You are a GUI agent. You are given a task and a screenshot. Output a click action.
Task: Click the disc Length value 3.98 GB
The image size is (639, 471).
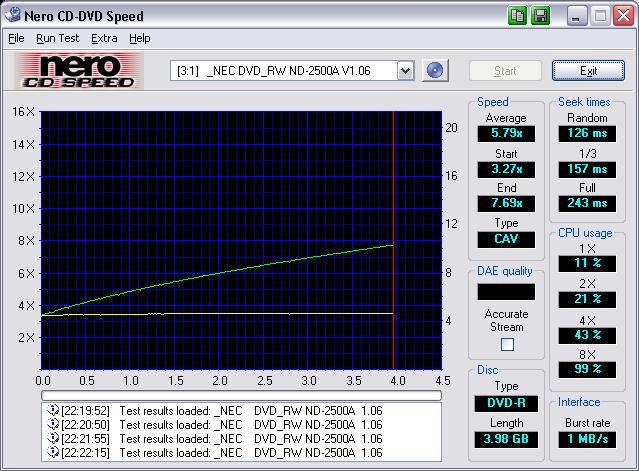pos(506,439)
